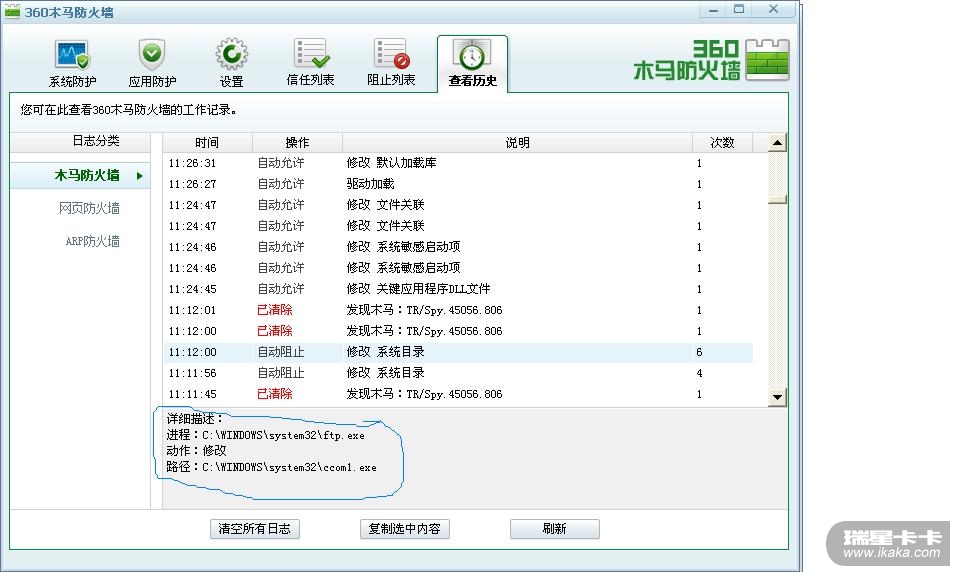Screen dimensions: 960x572
Task: Select 网页防火墙 log category
Action: click(x=89, y=208)
